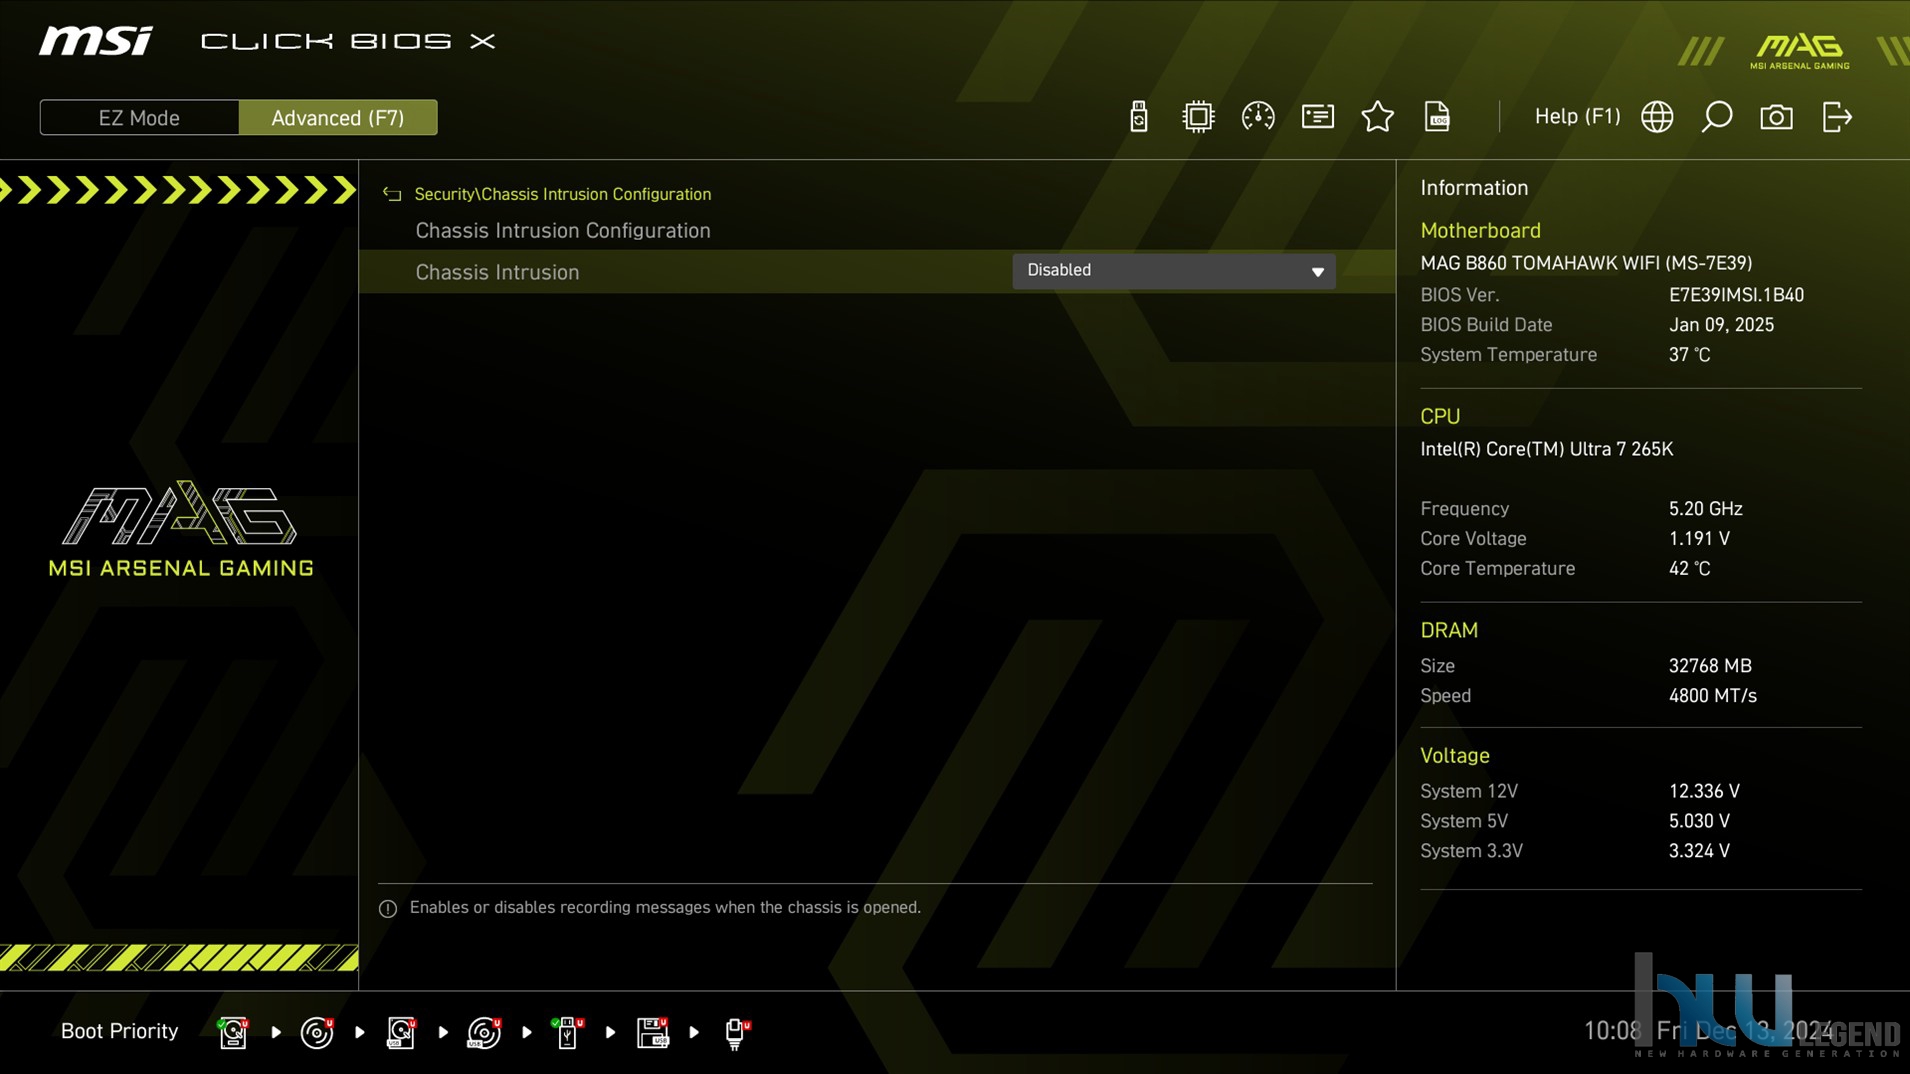Click the DRAM section heading
The height and width of the screenshot is (1074, 1910).
1449,631
